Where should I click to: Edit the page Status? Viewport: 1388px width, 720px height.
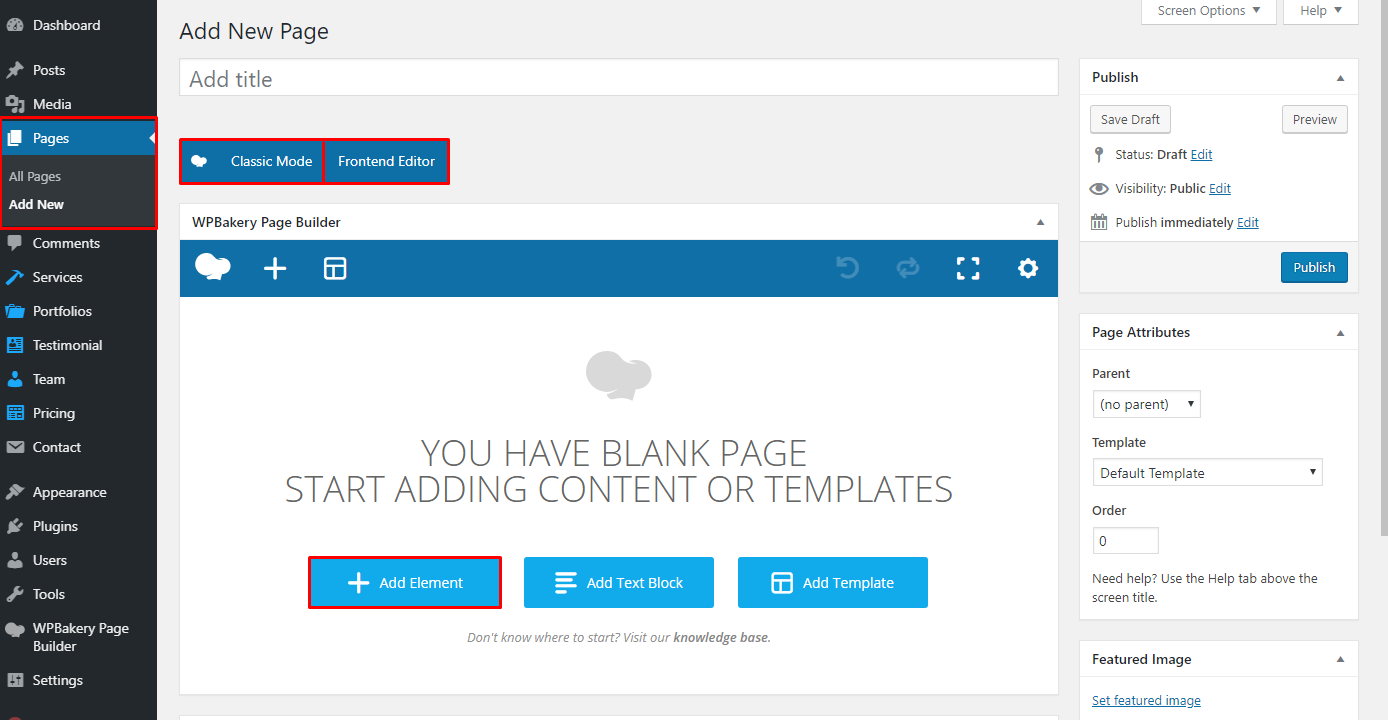click(x=1202, y=155)
